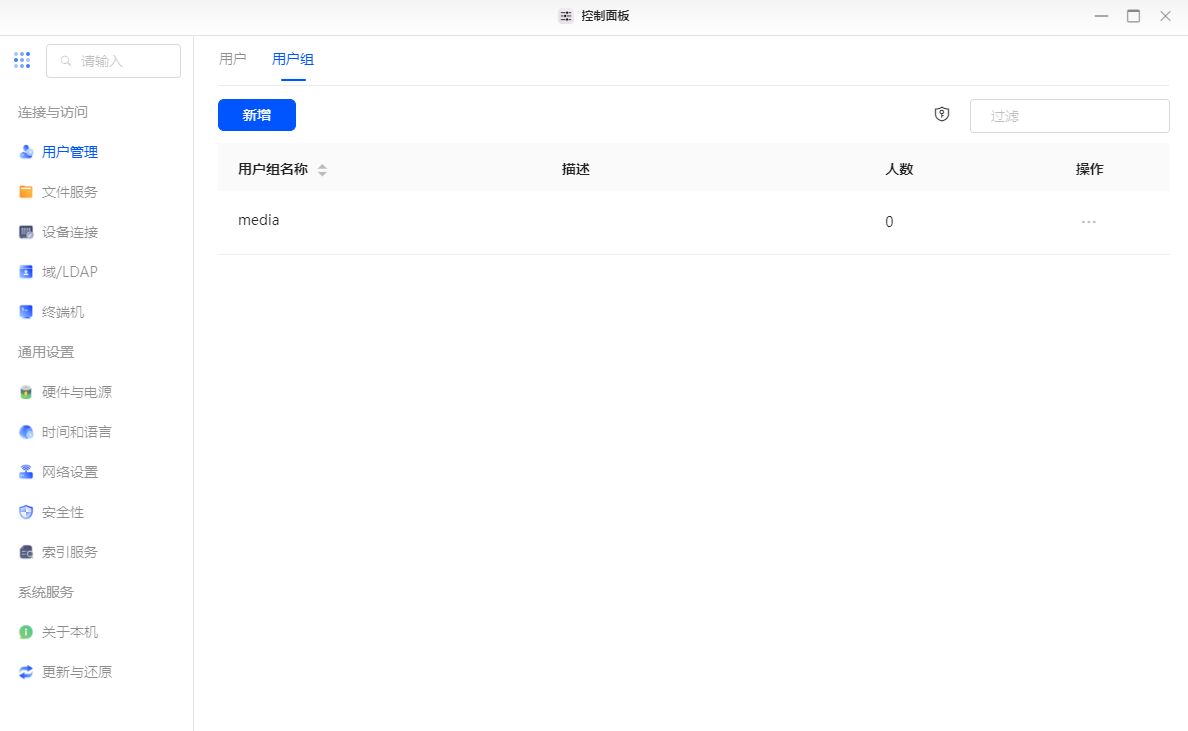1188x731 pixels.
Task: Click the 安全性 shield icon
Action: 26,513
